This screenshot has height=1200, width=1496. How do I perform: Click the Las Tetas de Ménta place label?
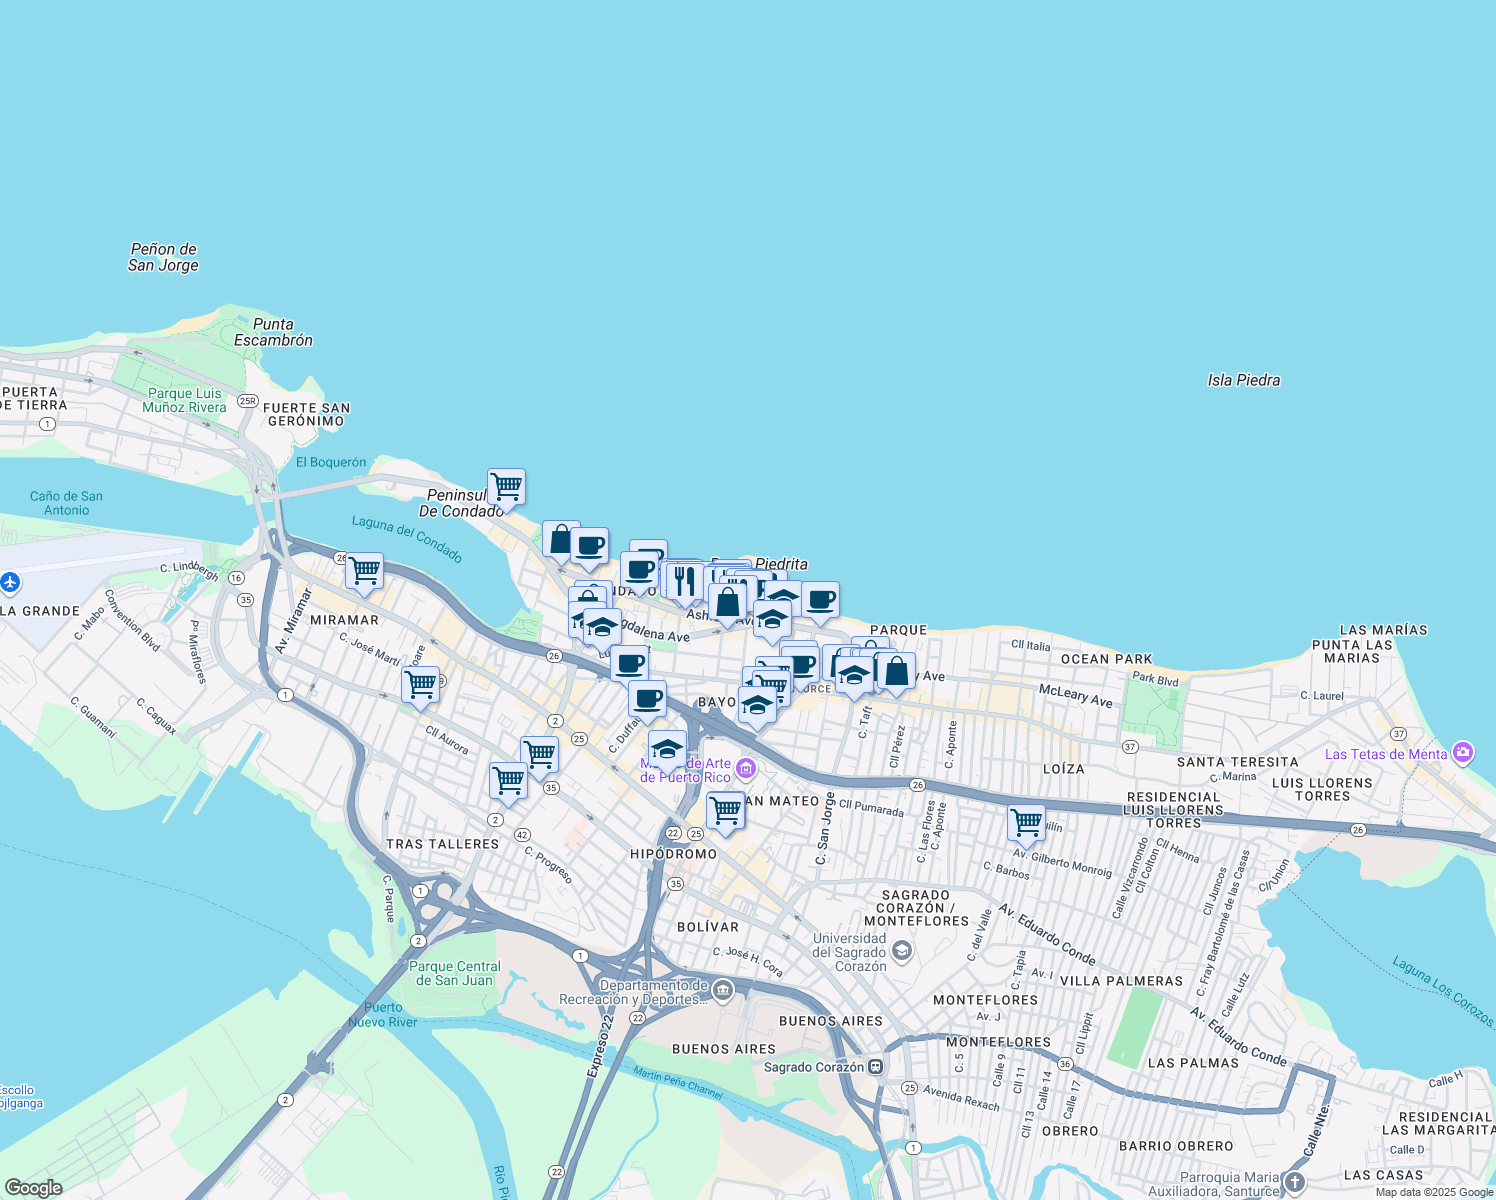tap(1388, 754)
